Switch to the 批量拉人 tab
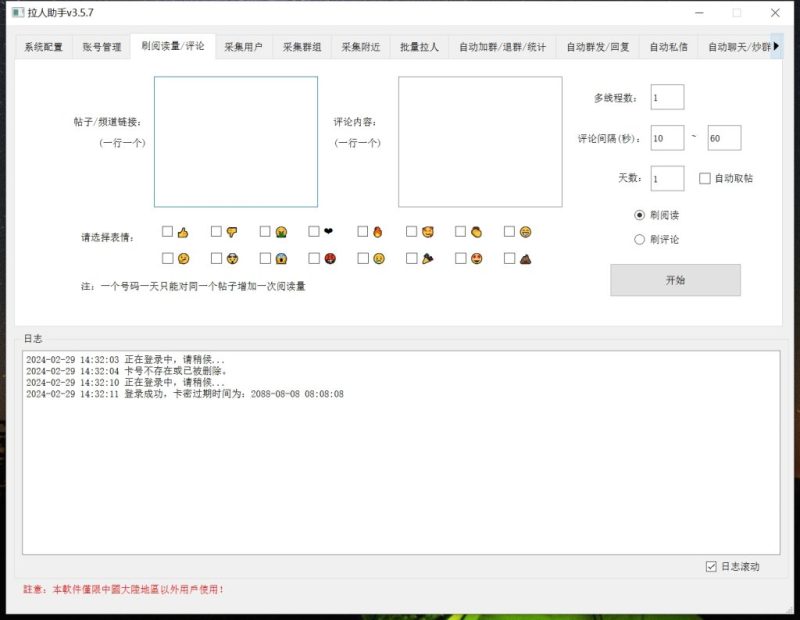The width and height of the screenshot is (800, 620). point(420,45)
